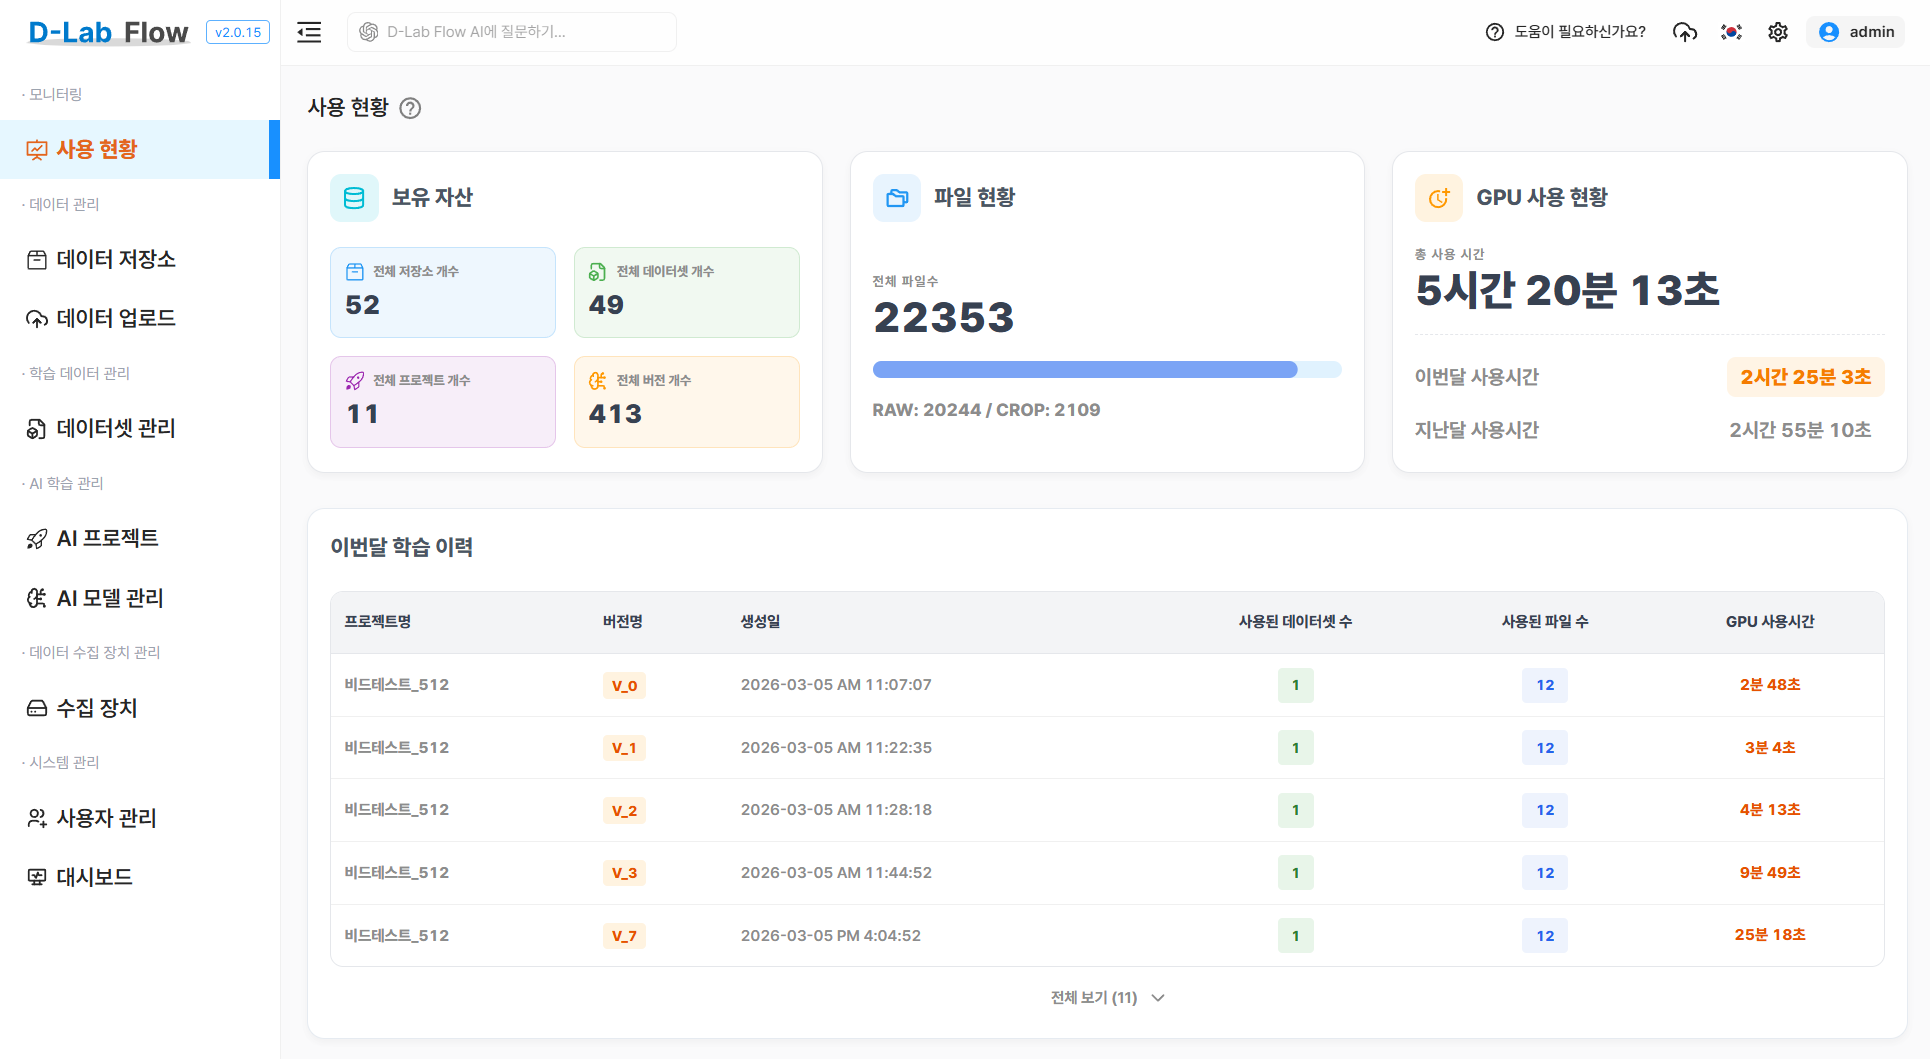Expand 전체 보기 (11) below the table

(1106, 997)
